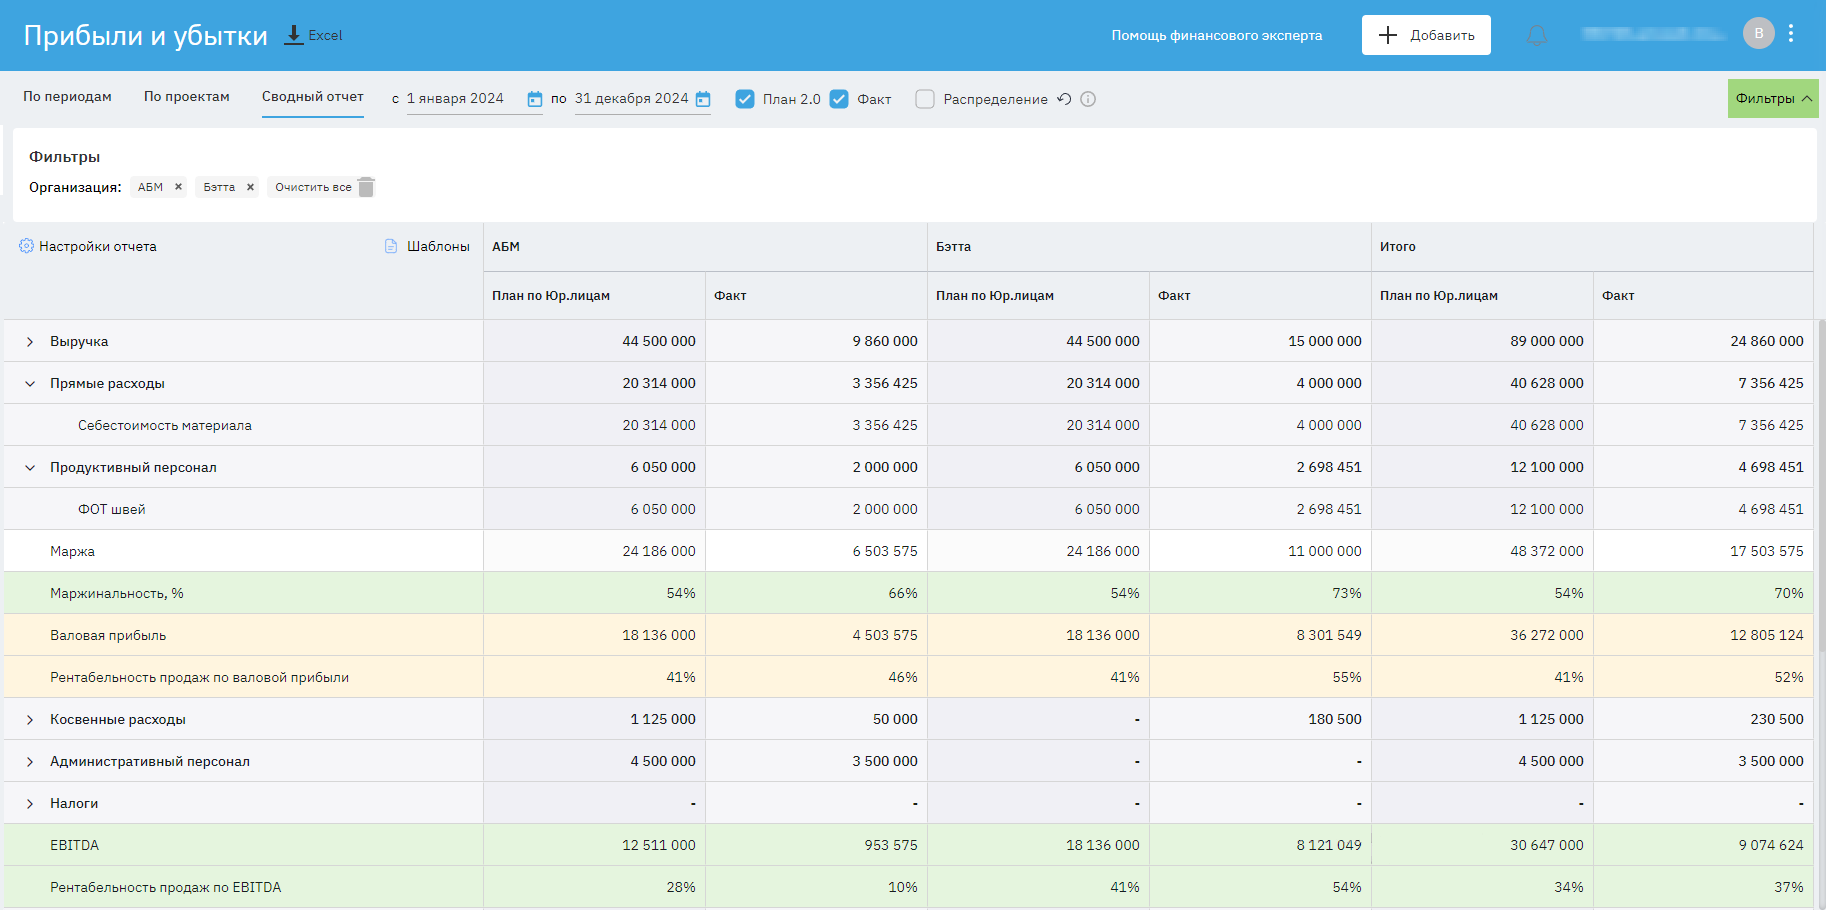
Task: Open Помощь финансового эксперта link
Action: tap(1216, 35)
